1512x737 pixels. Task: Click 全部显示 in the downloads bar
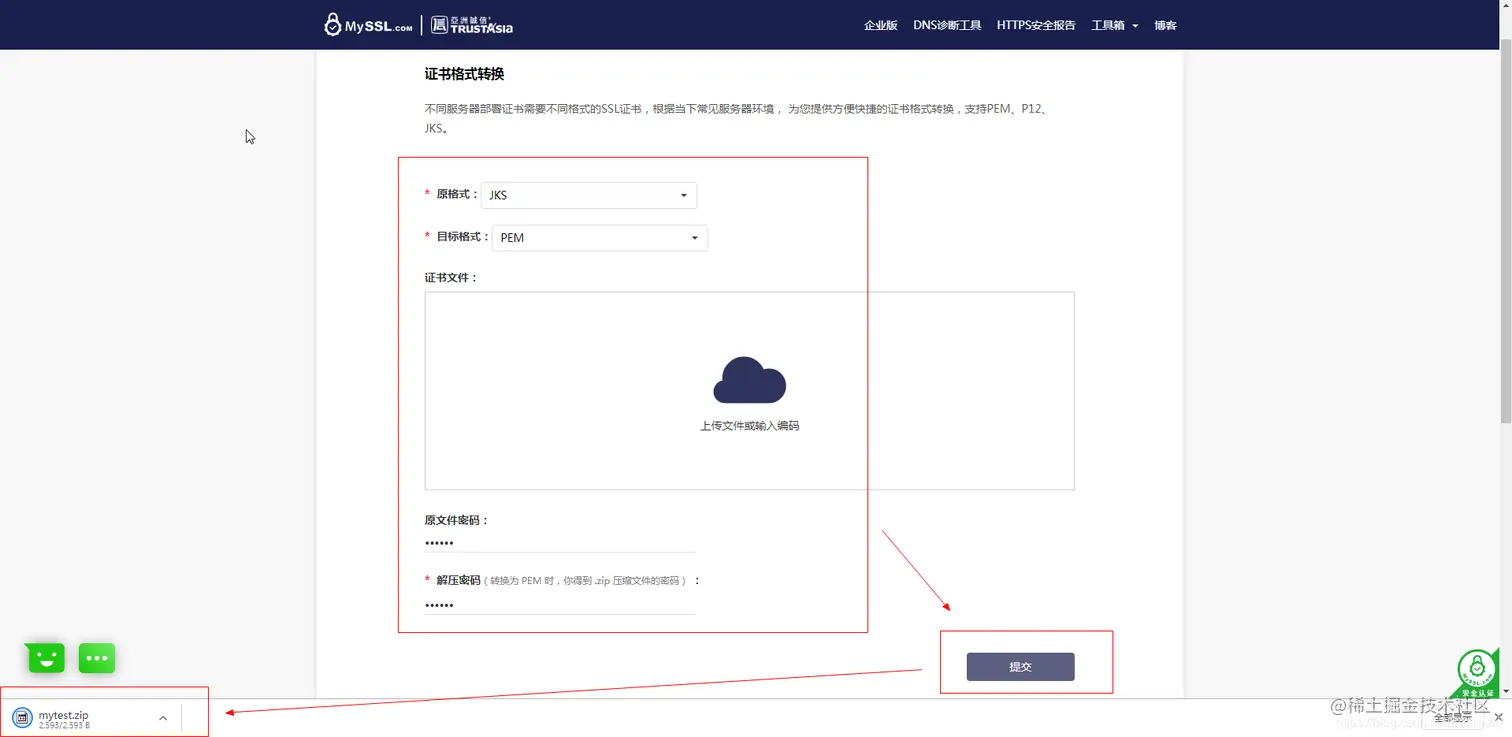click(1452, 718)
